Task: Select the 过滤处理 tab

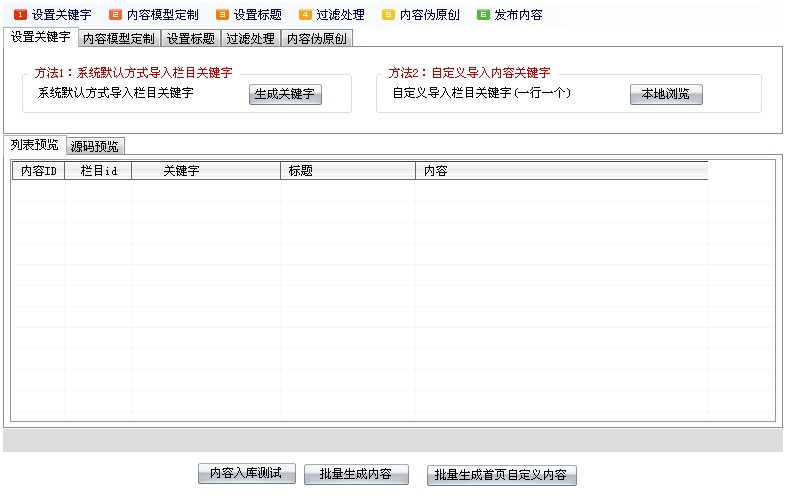Action: click(x=250, y=39)
